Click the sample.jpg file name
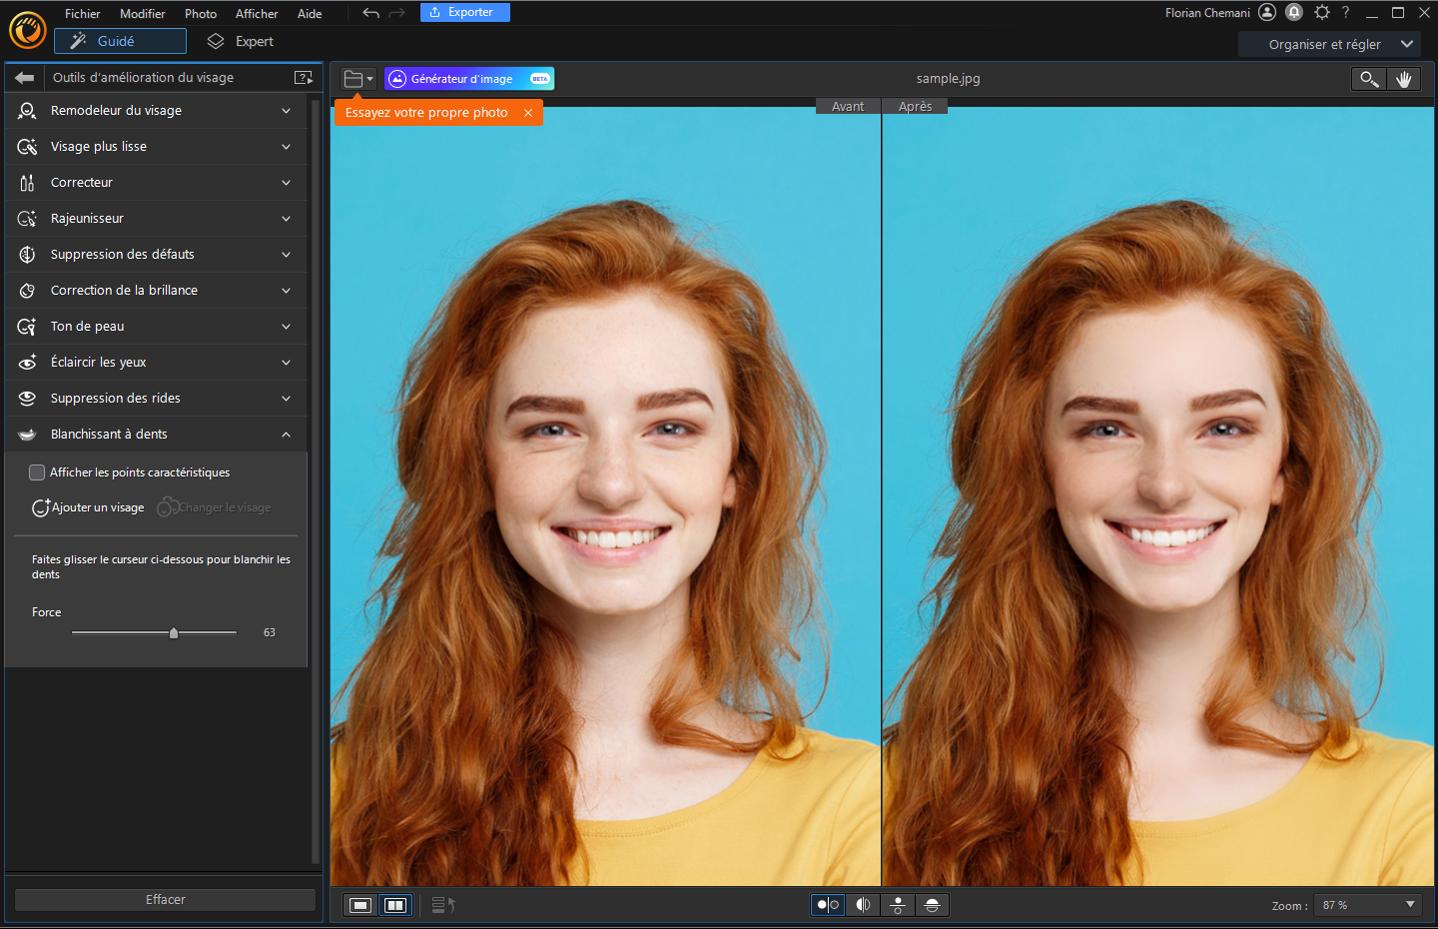This screenshot has width=1438, height=929. point(948,79)
